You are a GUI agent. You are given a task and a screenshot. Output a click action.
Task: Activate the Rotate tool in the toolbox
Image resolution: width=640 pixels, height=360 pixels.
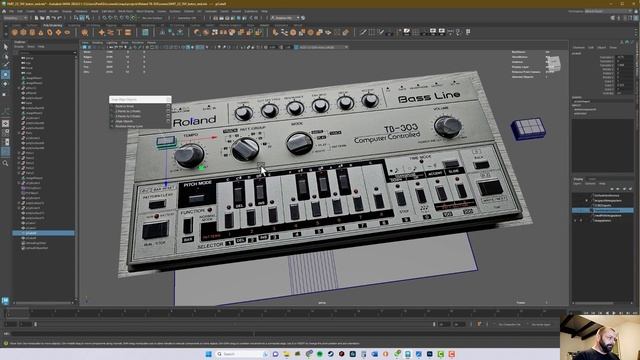pyautogui.click(x=5, y=84)
